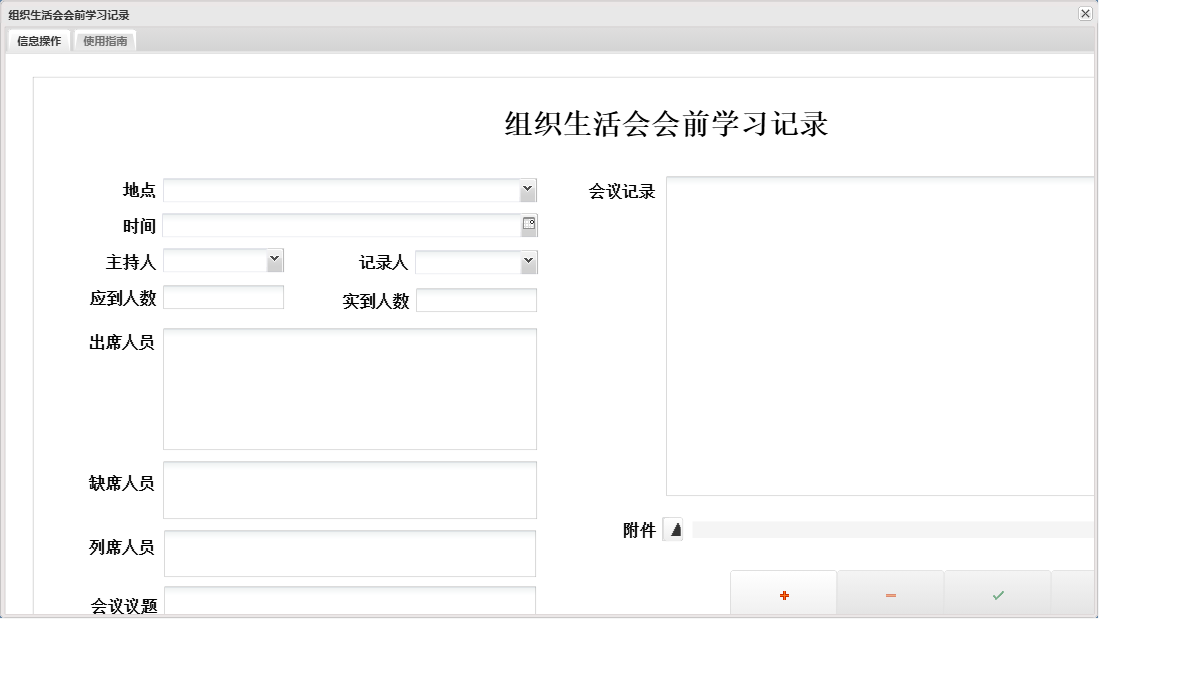Screen dimensions: 1185x687
Task: Click the 附件 attachment upload triangle icon
Action: click(673, 530)
